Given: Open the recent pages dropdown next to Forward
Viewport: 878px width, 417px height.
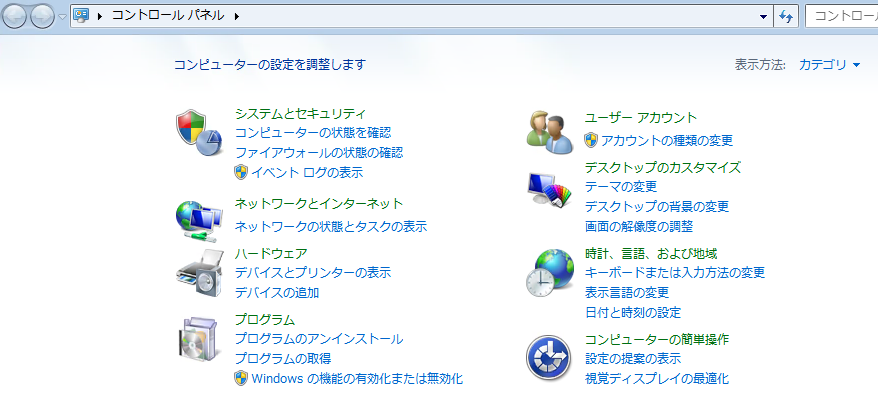Looking at the screenshot, I should pos(62,17).
